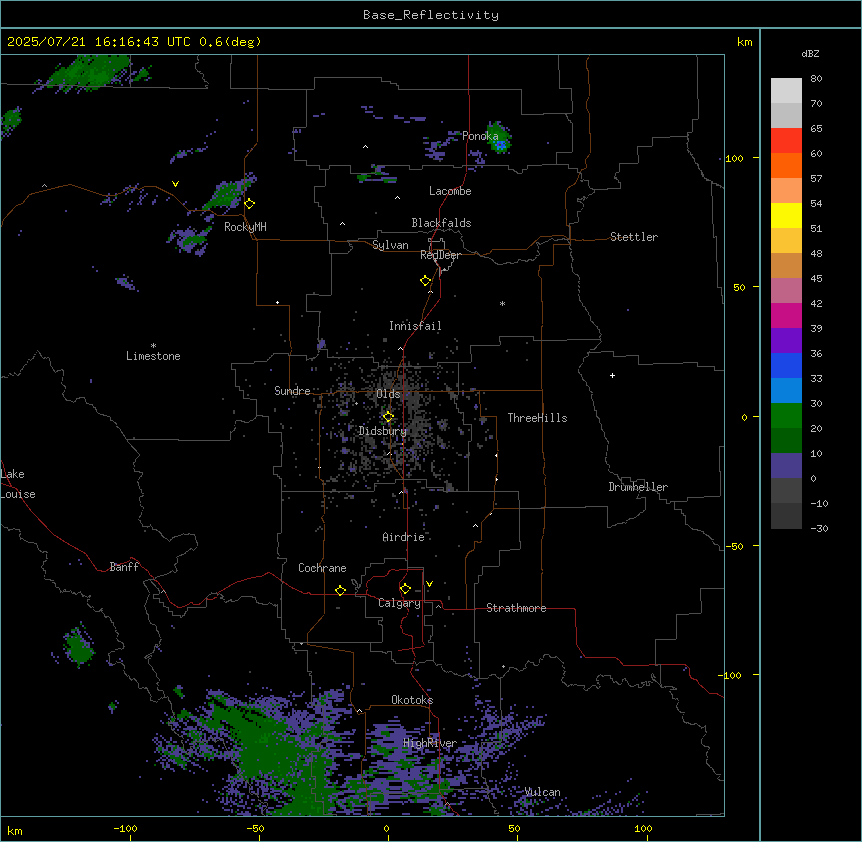862x842 pixels.
Task: Click the Sundre town label
Action: pyautogui.click(x=292, y=391)
